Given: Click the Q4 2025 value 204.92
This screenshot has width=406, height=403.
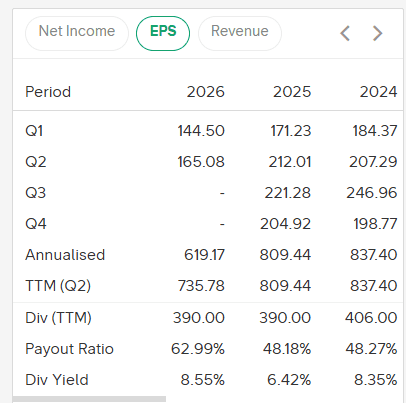Looking at the screenshot, I should 285,224.
